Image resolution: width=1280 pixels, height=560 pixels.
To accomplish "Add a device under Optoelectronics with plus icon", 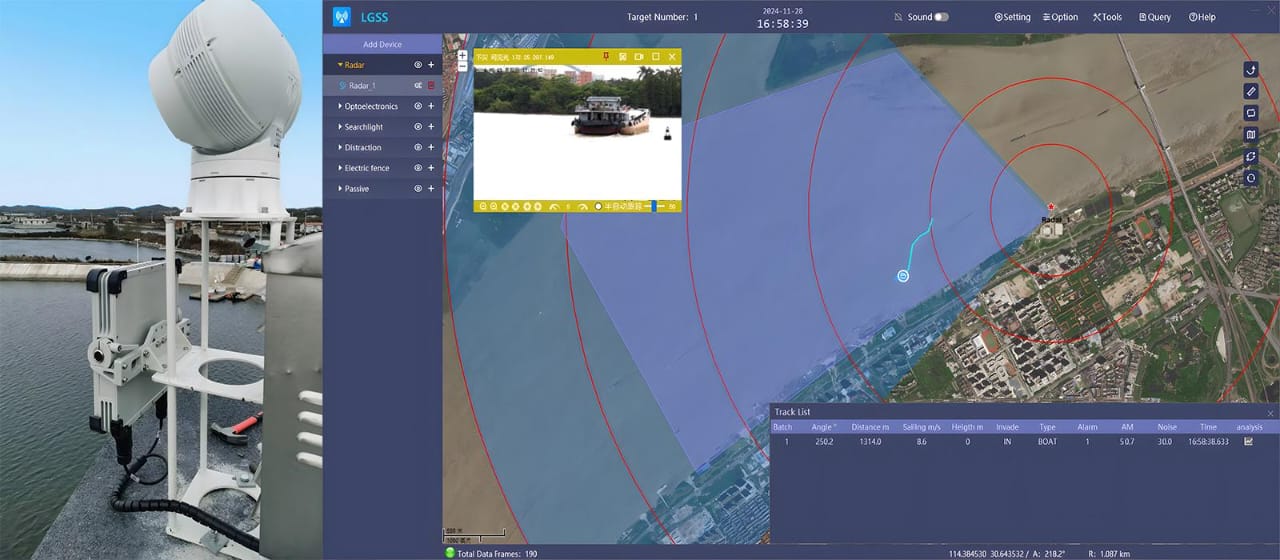I will [x=431, y=106].
